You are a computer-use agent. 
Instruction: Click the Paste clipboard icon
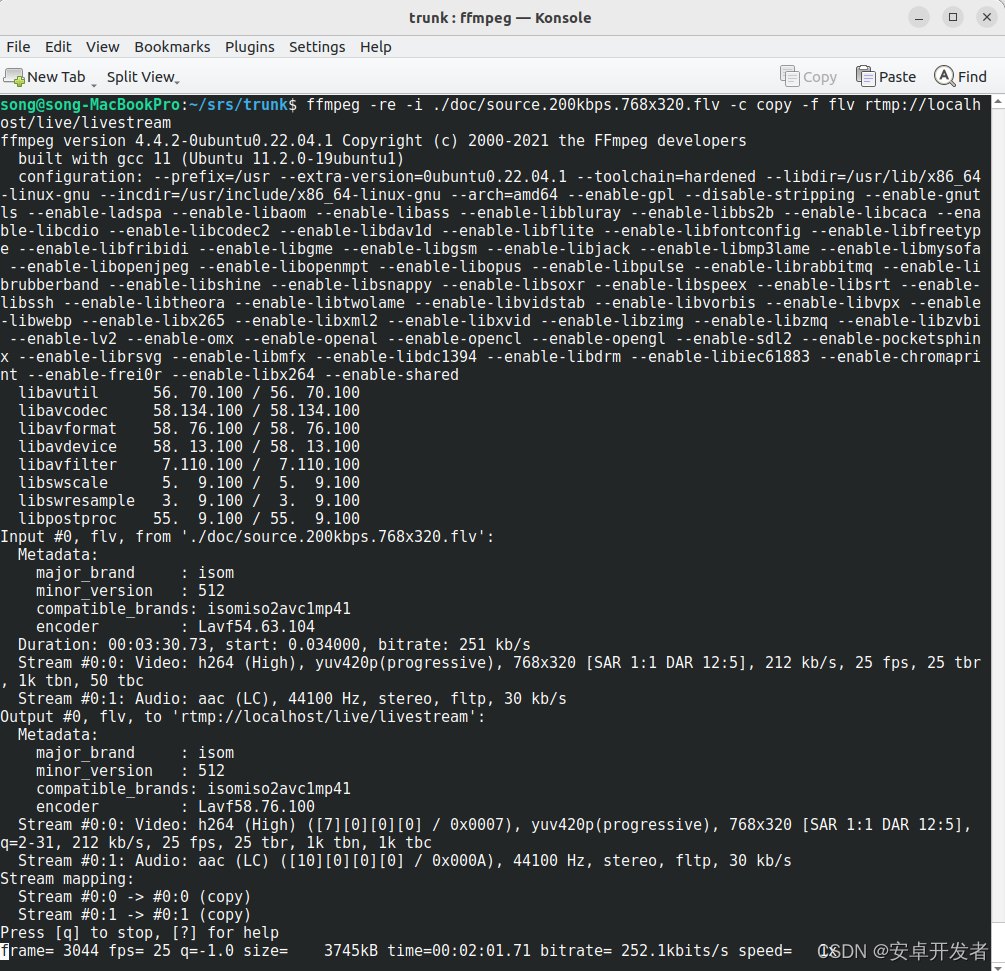point(865,76)
